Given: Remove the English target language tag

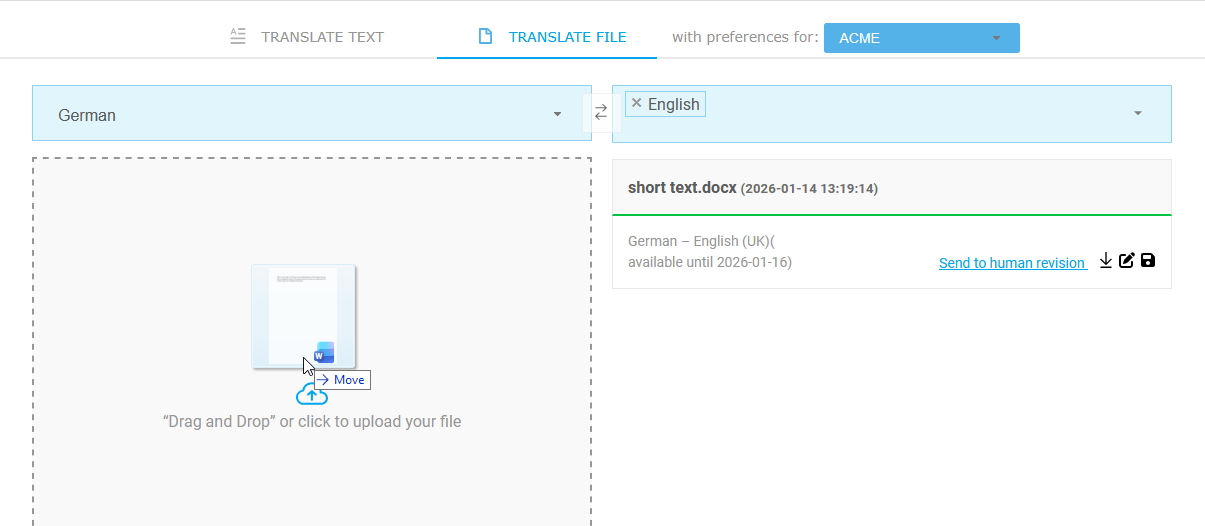Looking at the screenshot, I should pos(636,103).
